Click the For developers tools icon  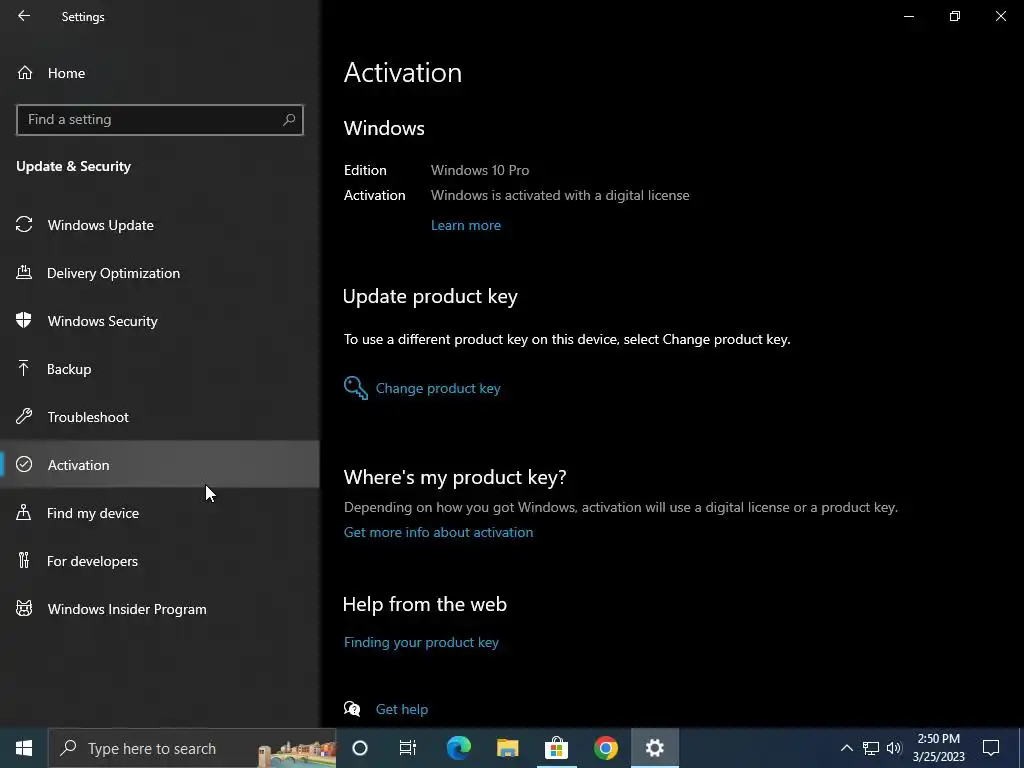tap(24, 560)
